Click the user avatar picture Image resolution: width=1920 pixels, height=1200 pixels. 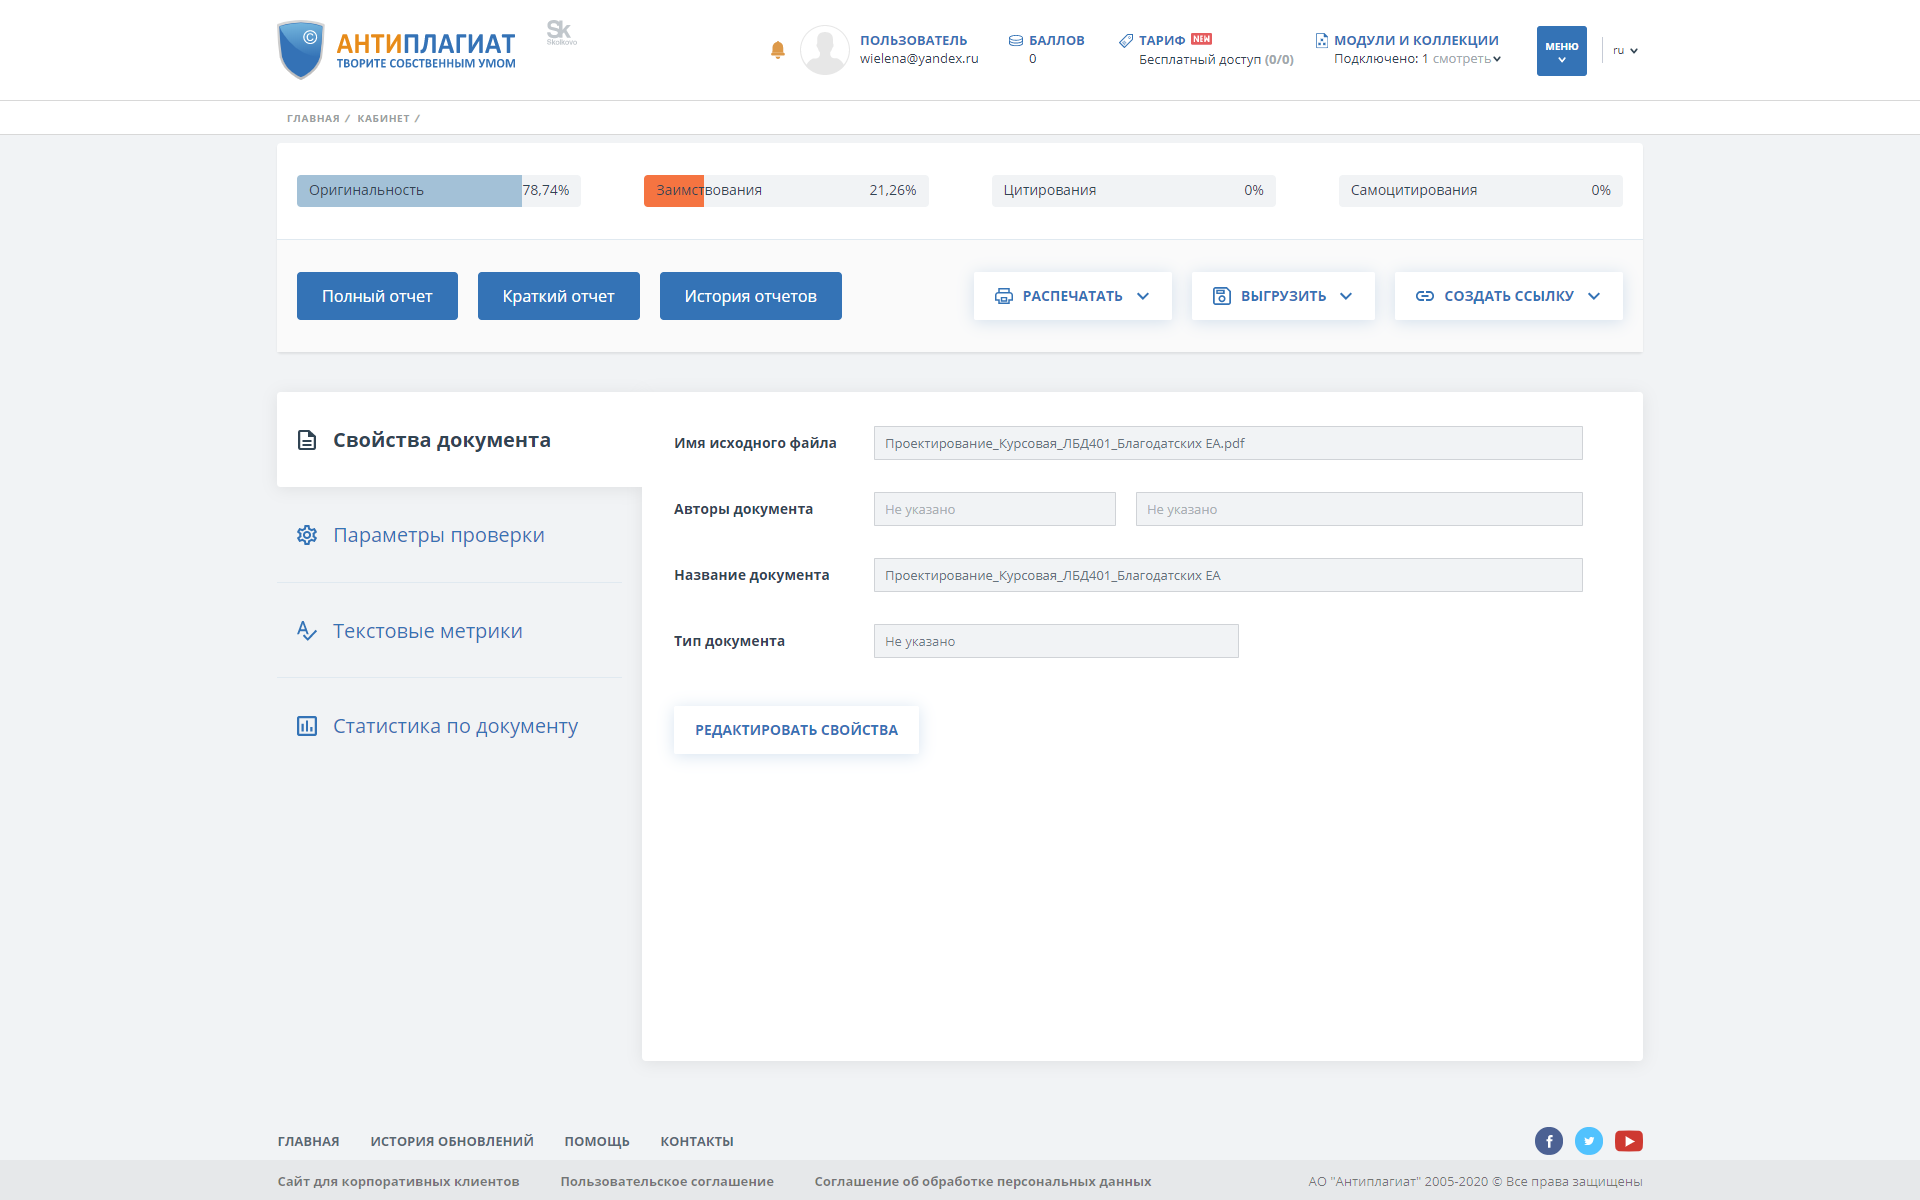click(x=824, y=50)
